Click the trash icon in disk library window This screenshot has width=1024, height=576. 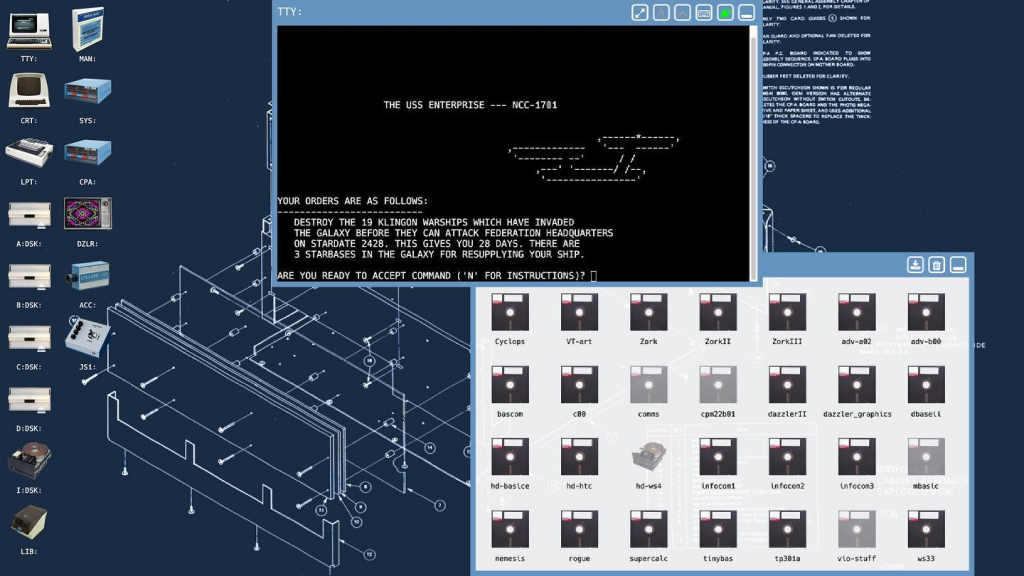pyautogui.click(x=936, y=264)
